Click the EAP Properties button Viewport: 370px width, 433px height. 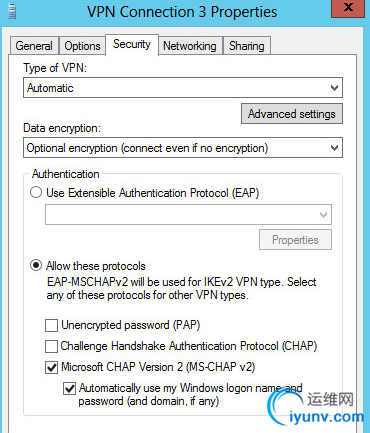point(295,240)
